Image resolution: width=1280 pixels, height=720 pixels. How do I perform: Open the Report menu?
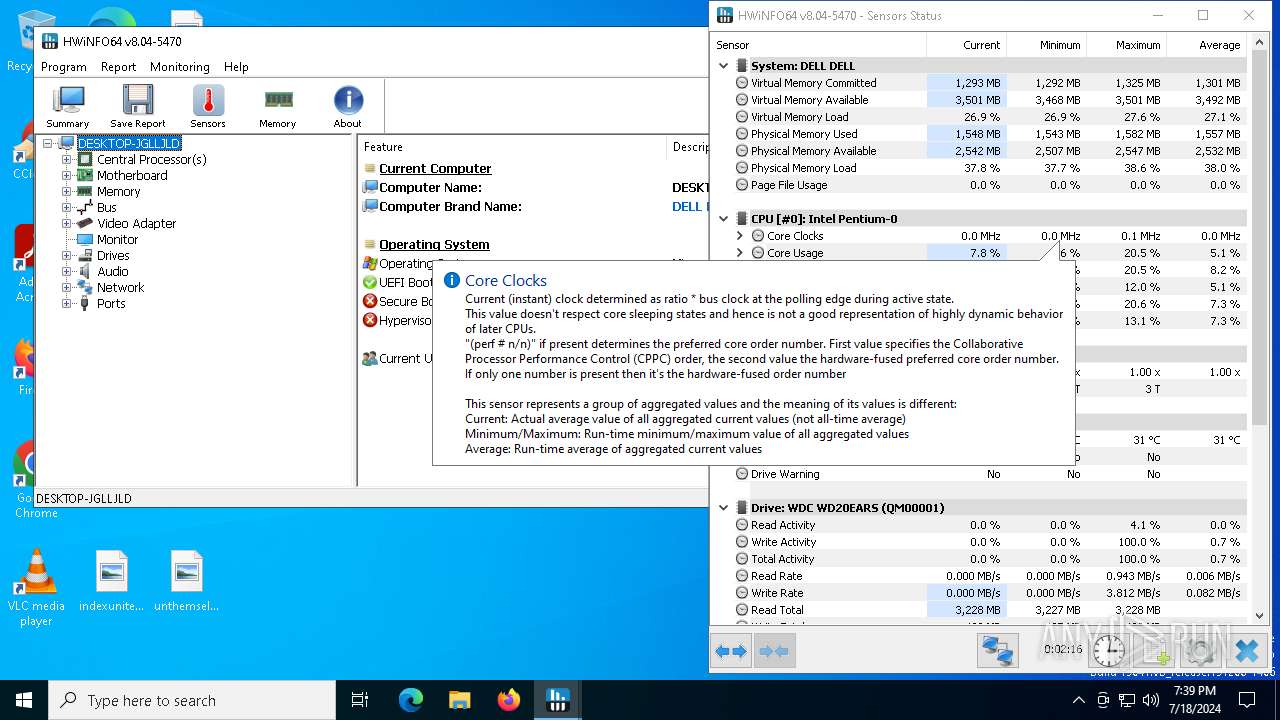pos(118,67)
